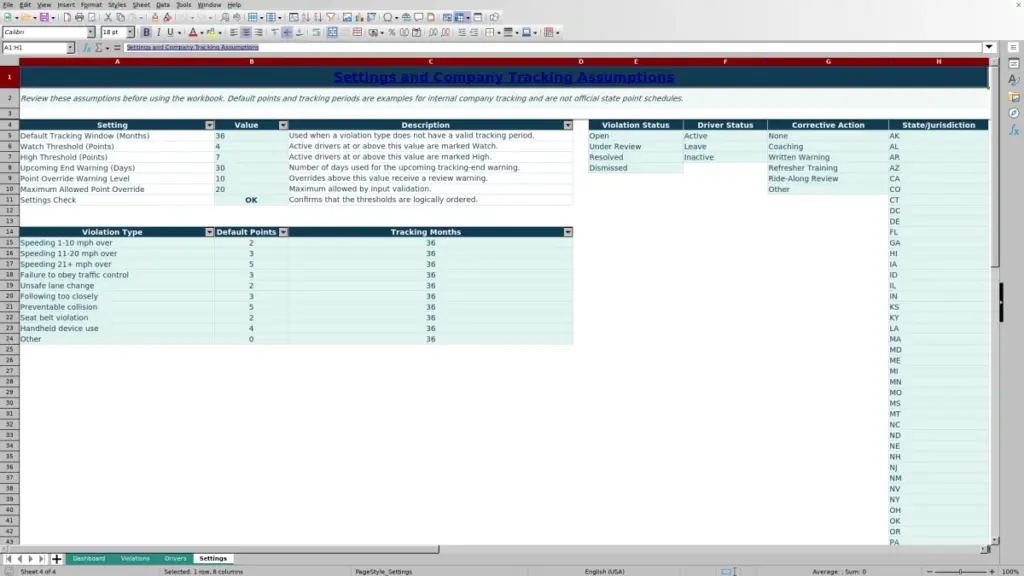Image resolution: width=1024 pixels, height=576 pixels.
Task: Open the Name Box dropdown arrow
Action: pos(70,48)
